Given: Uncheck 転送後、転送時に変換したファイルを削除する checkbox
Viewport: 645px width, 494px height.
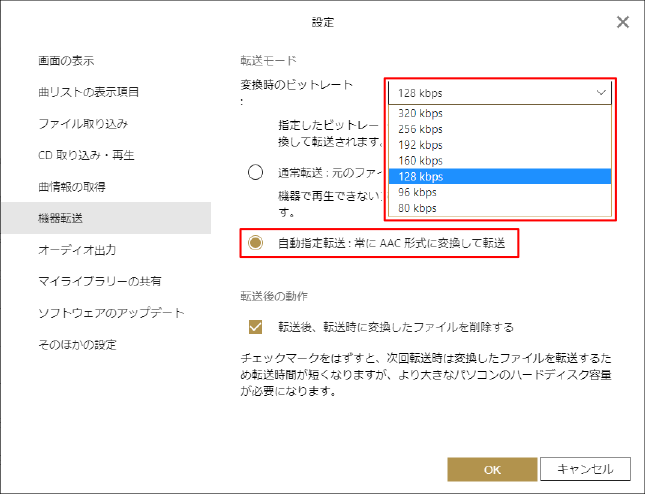Looking at the screenshot, I should coord(256,327).
